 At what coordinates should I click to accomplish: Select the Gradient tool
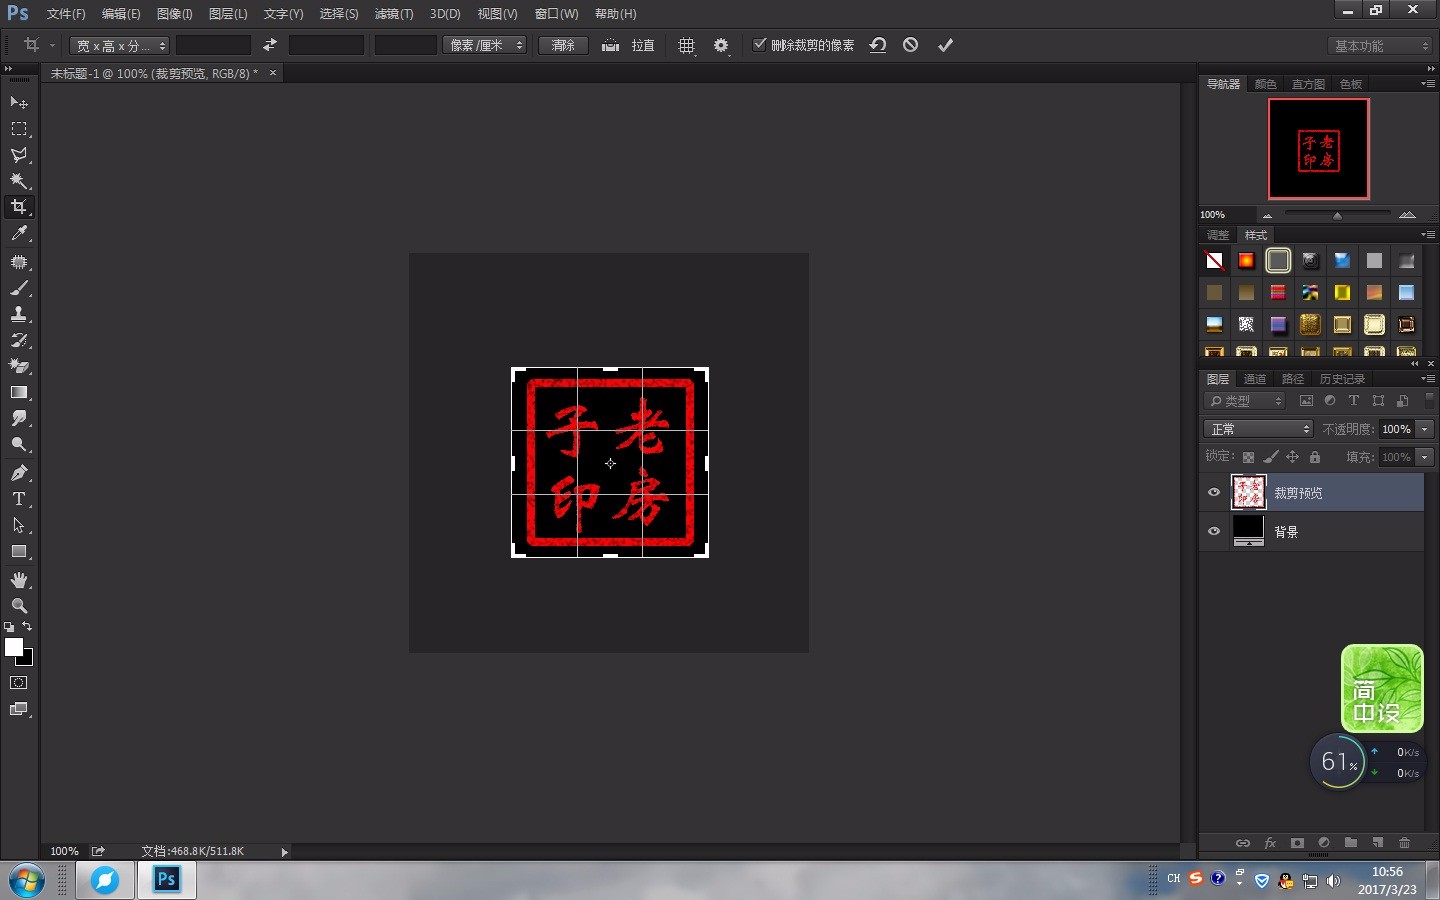click(x=19, y=392)
